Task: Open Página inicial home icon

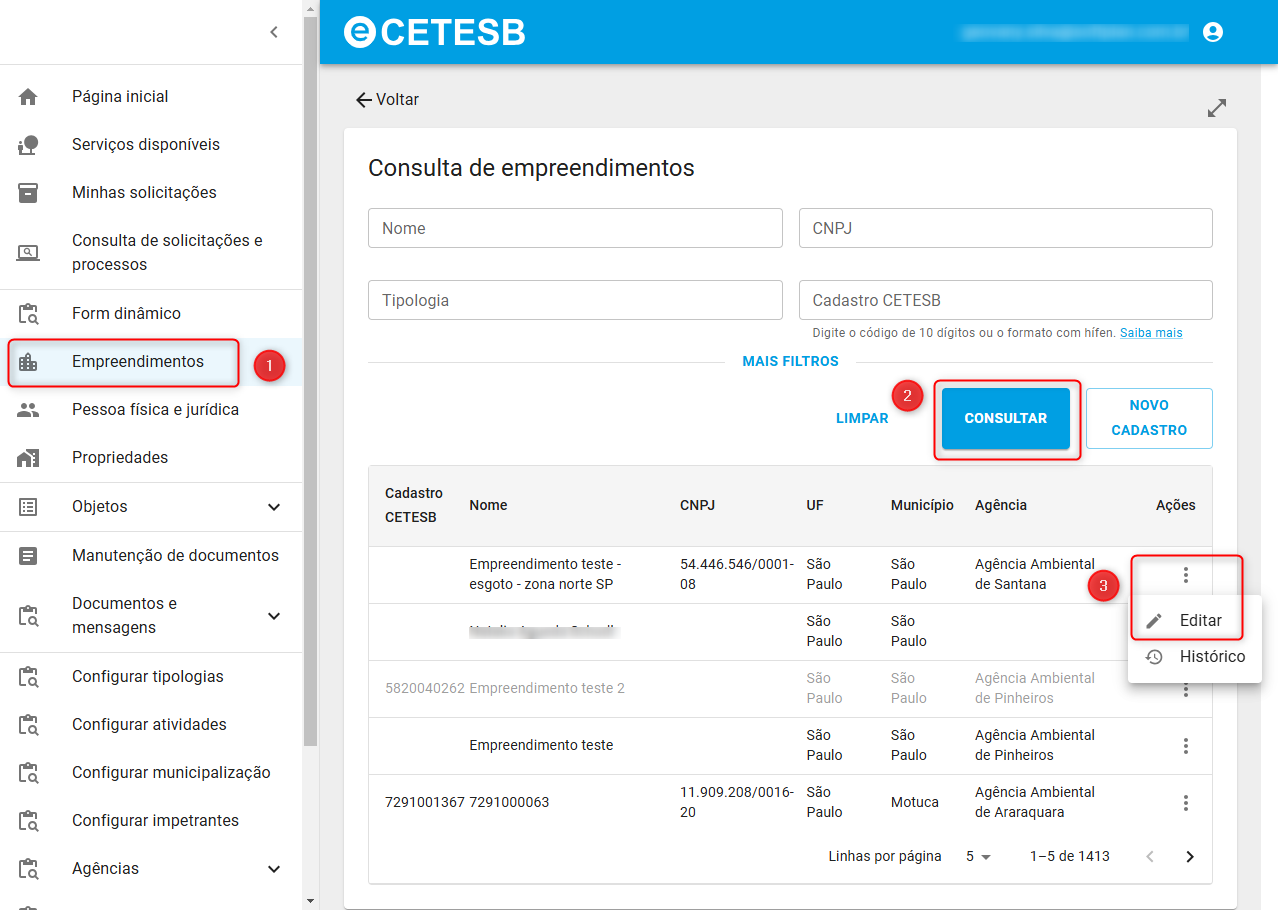Action: 28,97
